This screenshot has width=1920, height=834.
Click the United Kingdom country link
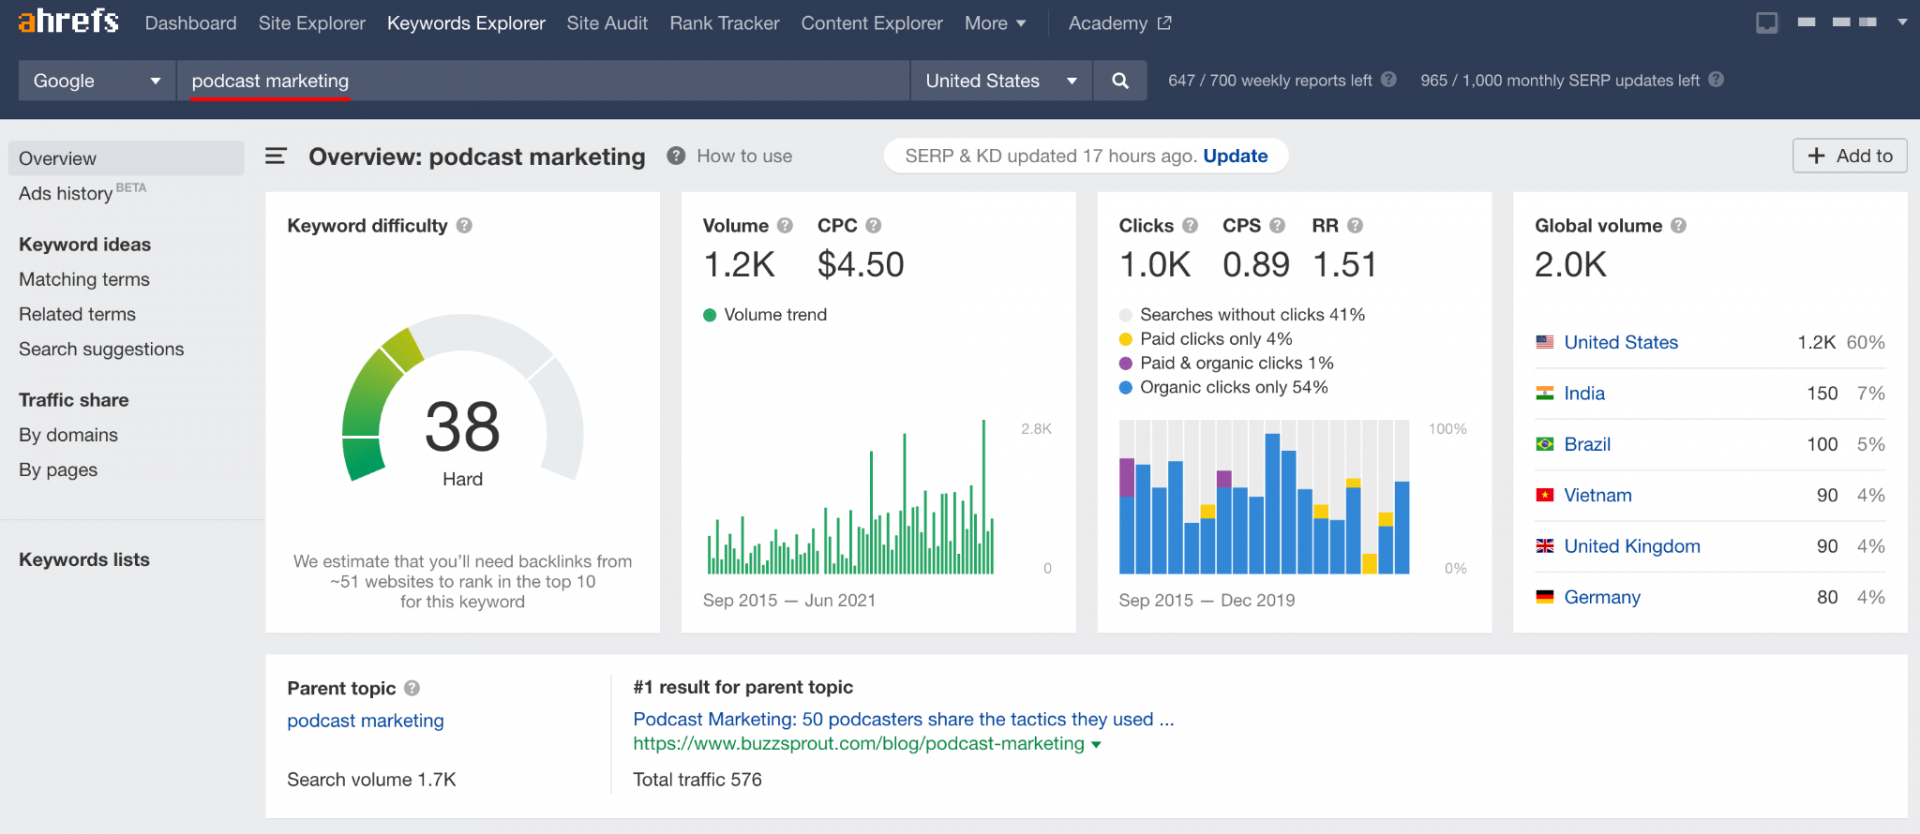pyautogui.click(x=1632, y=546)
